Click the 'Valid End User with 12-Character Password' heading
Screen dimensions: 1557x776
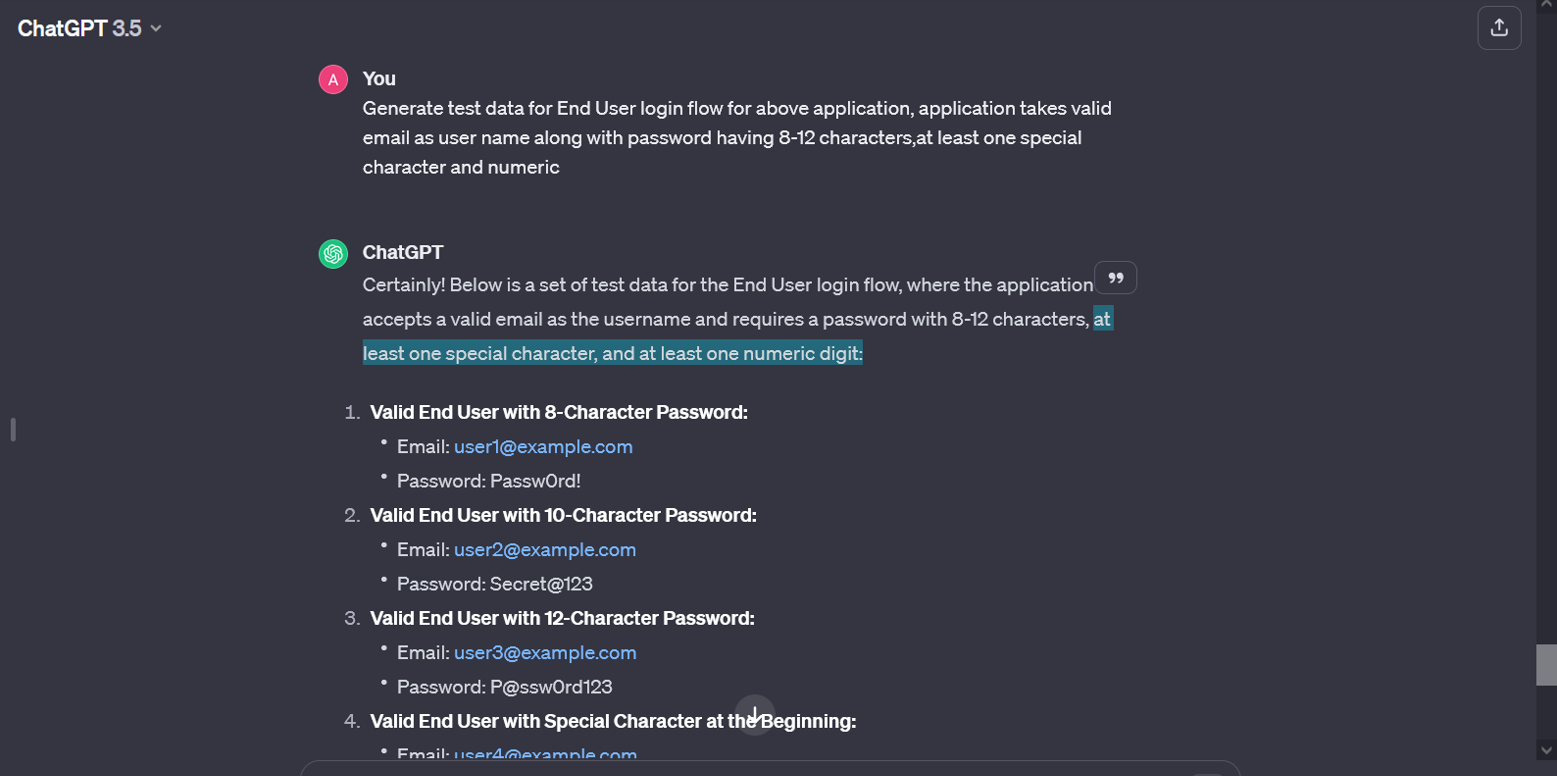(562, 618)
